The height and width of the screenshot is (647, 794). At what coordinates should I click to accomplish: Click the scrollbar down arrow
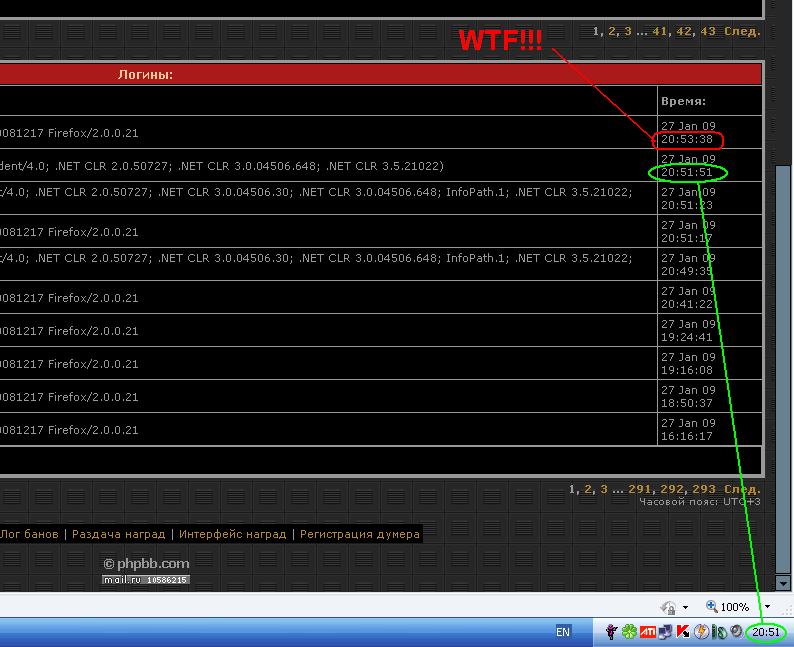tap(783, 583)
